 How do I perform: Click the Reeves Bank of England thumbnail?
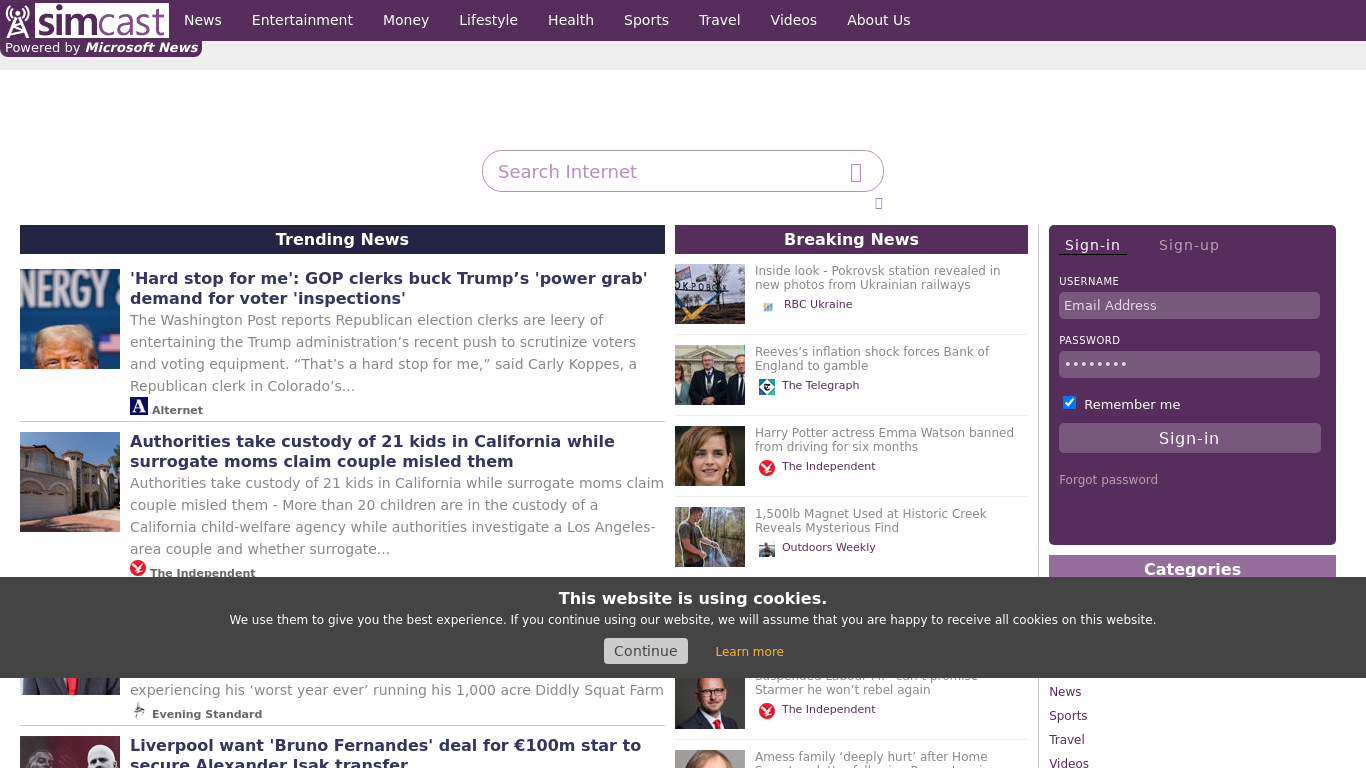click(x=710, y=375)
